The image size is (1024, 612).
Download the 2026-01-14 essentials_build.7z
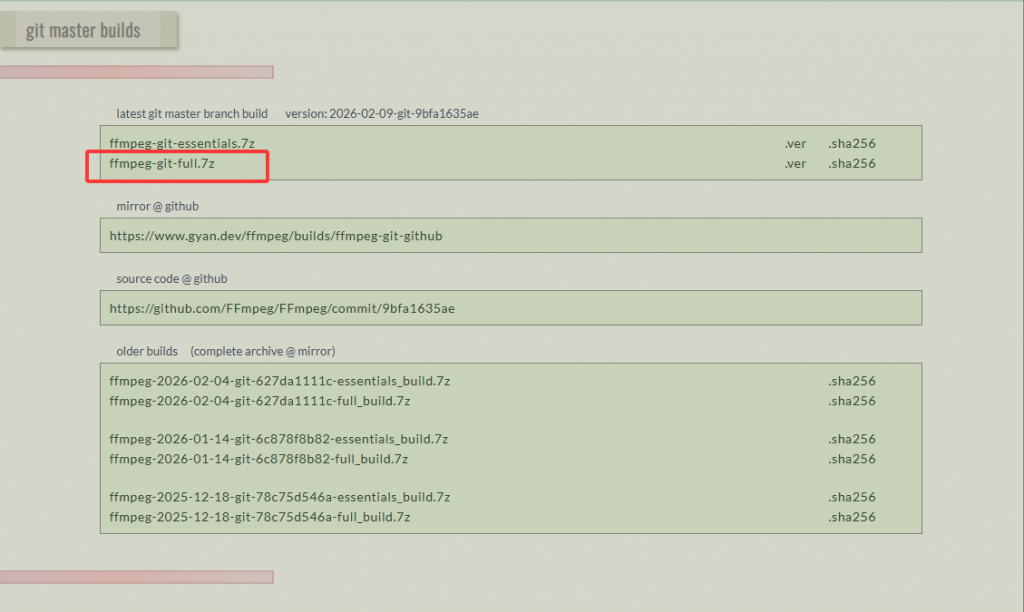coord(278,439)
